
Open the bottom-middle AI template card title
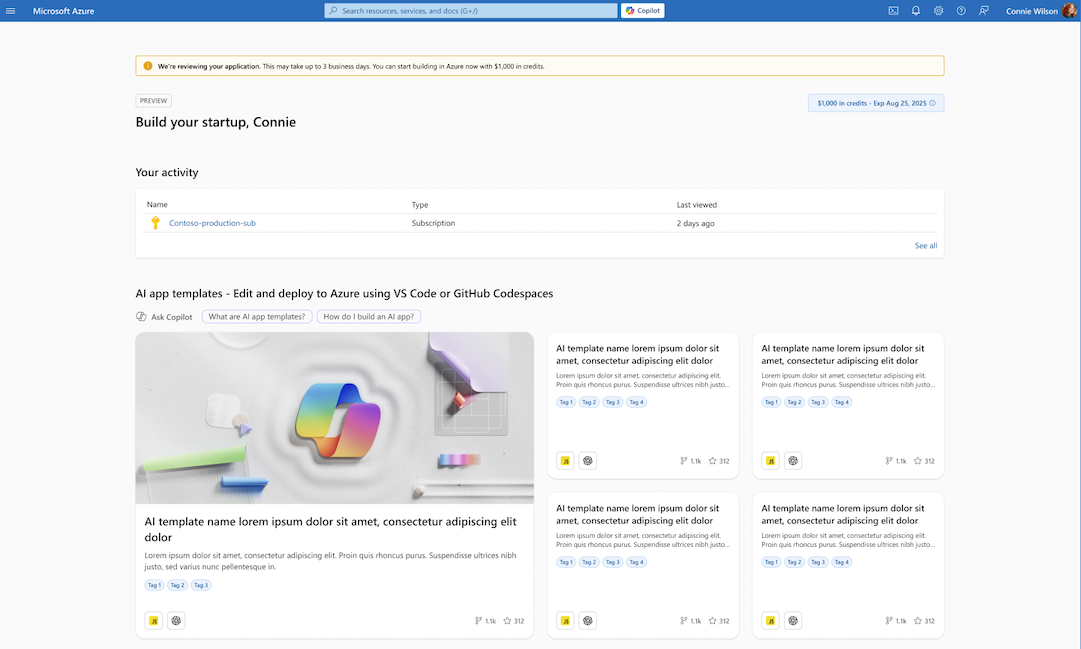click(x=638, y=515)
